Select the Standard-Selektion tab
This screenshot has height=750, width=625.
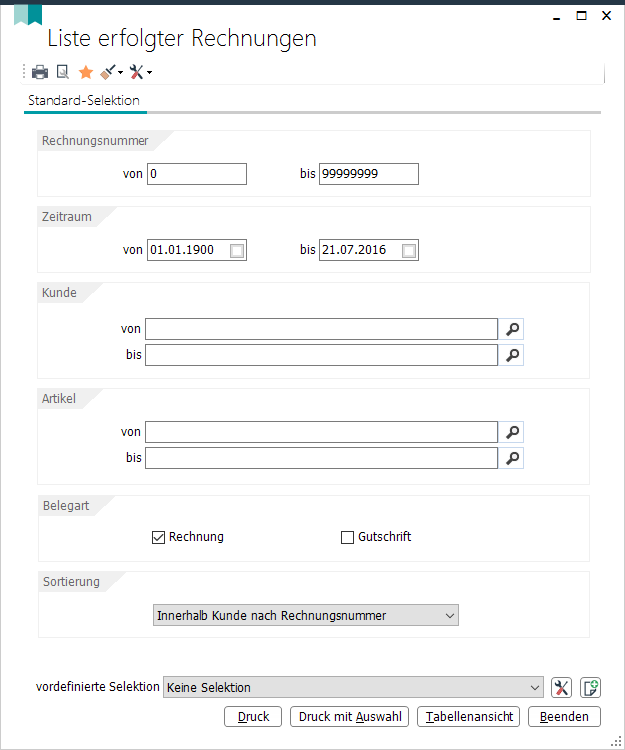84,100
